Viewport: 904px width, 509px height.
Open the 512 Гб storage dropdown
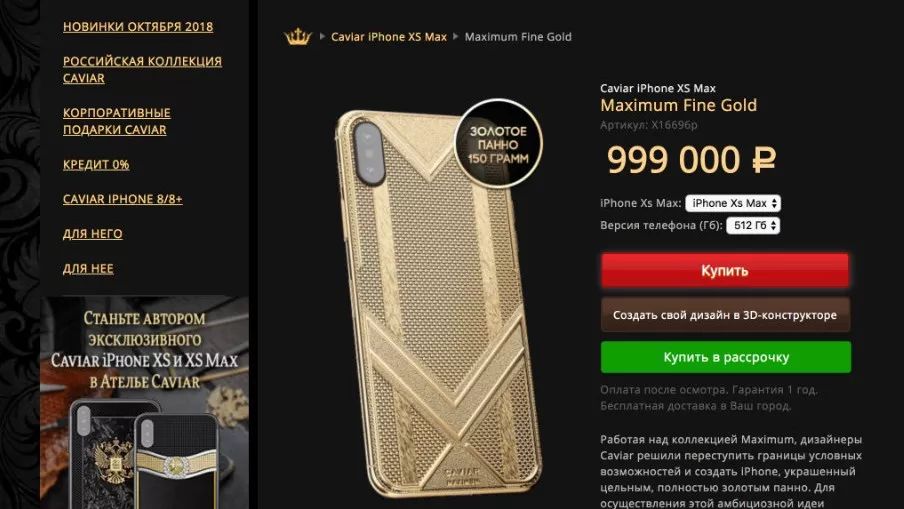[x=753, y=225]
